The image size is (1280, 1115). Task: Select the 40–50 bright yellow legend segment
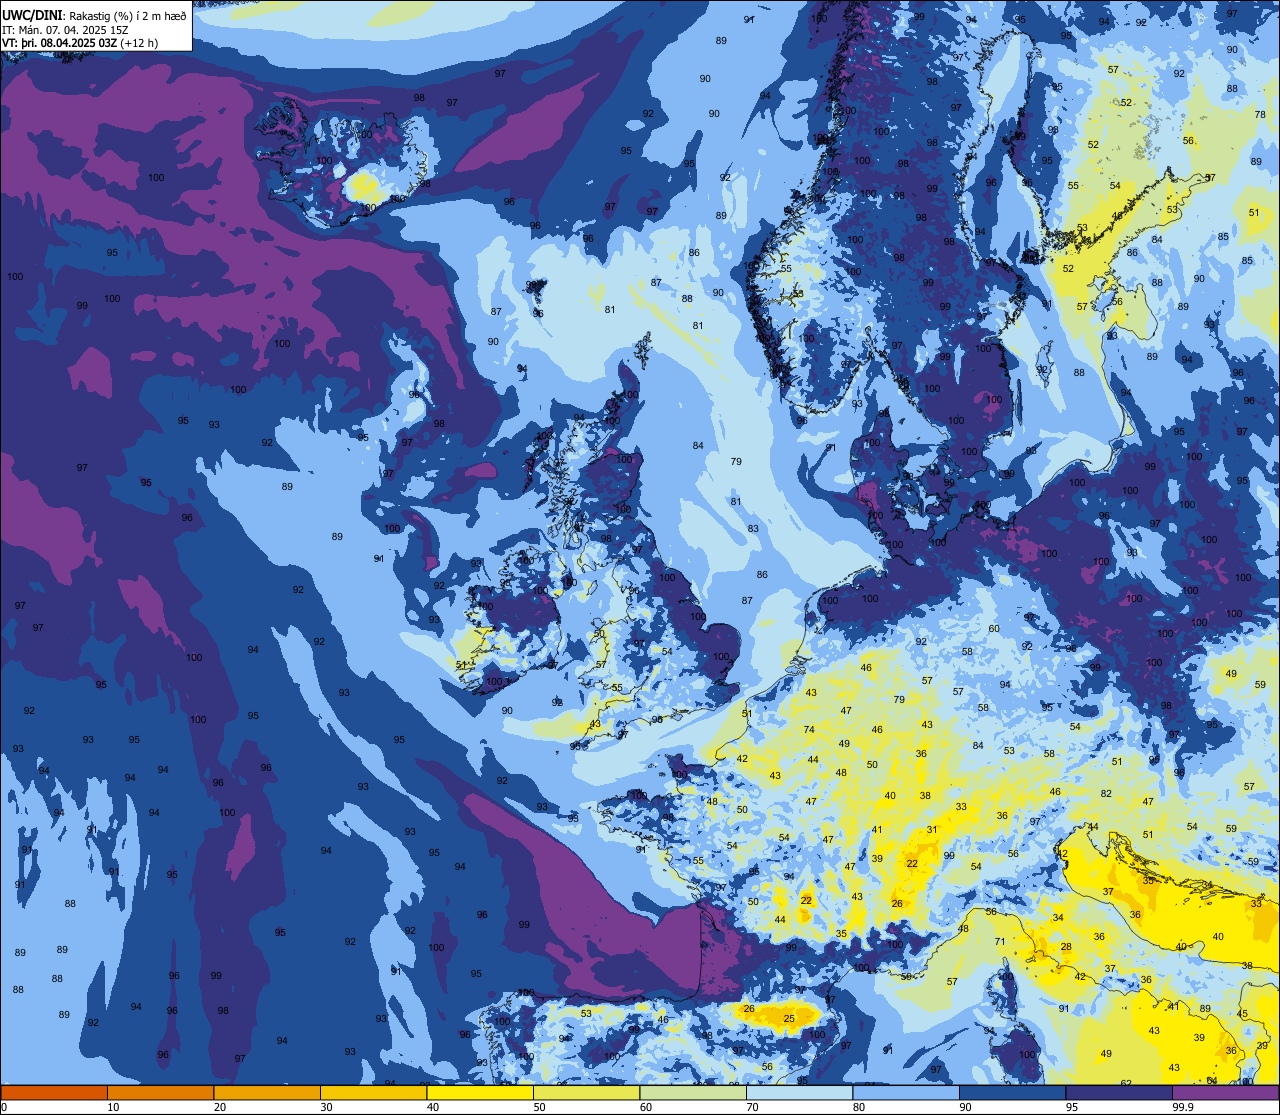[x=480, y=1092]
